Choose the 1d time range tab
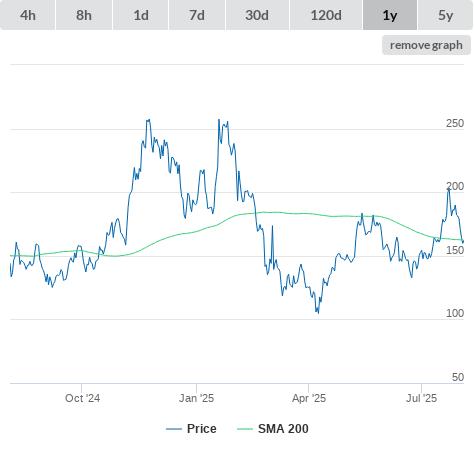Screen dimensions: 474x455 pos(141,15)
